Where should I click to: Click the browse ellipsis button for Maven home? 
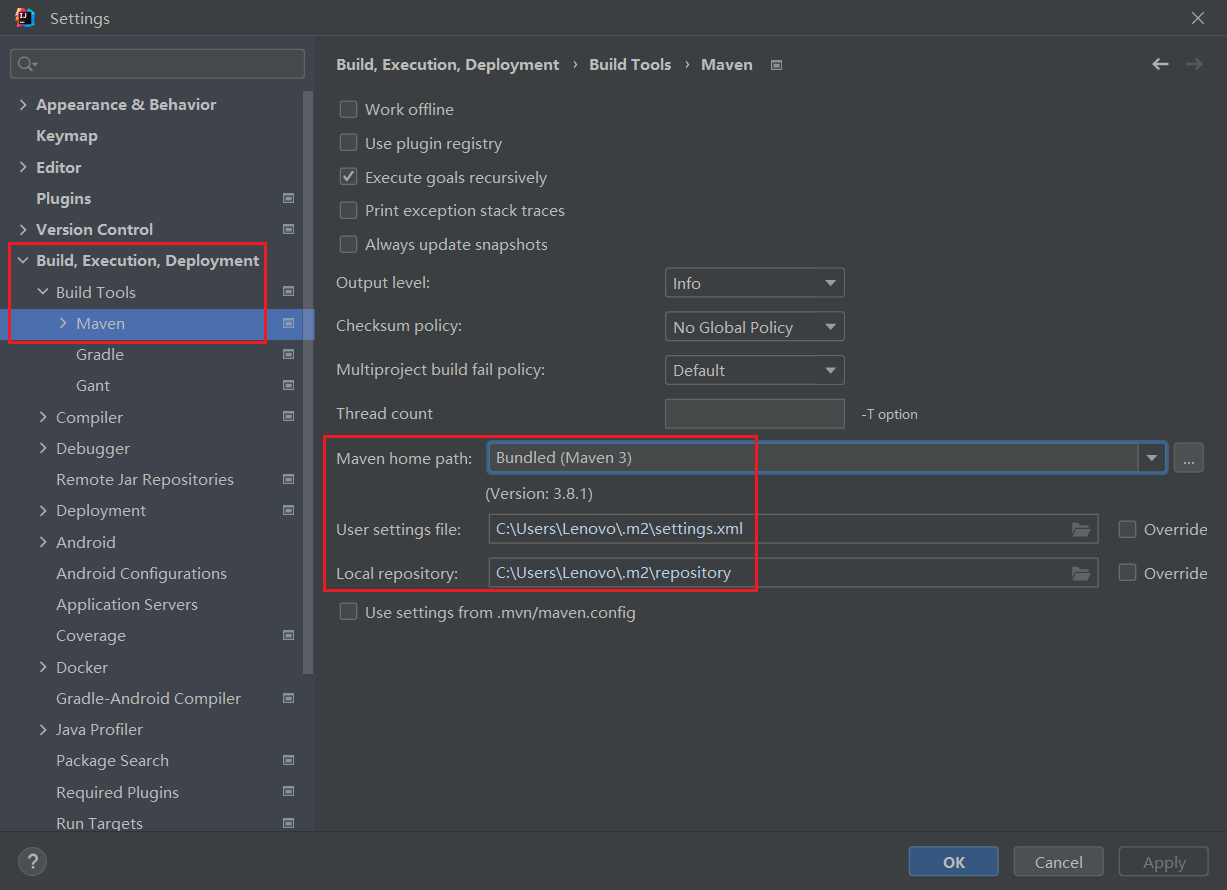[1188, 458]
